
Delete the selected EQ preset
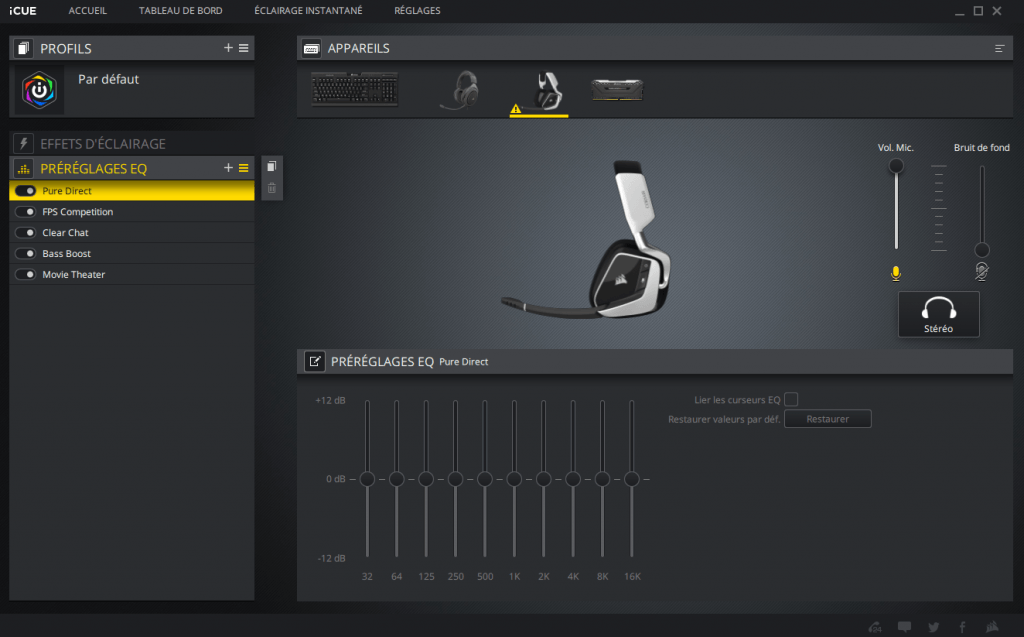tap(272, 188)
